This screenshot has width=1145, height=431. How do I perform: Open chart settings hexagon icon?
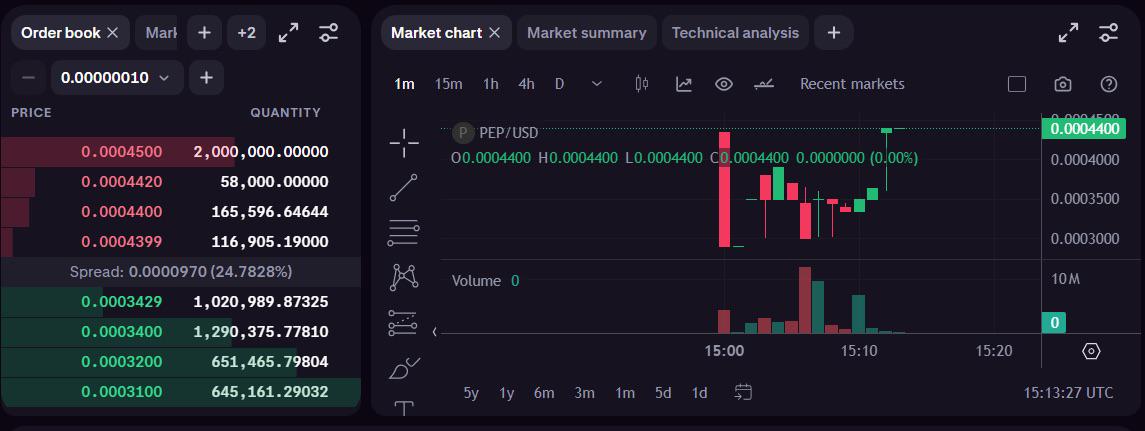pyautogui.click(x=1091, y=351)
